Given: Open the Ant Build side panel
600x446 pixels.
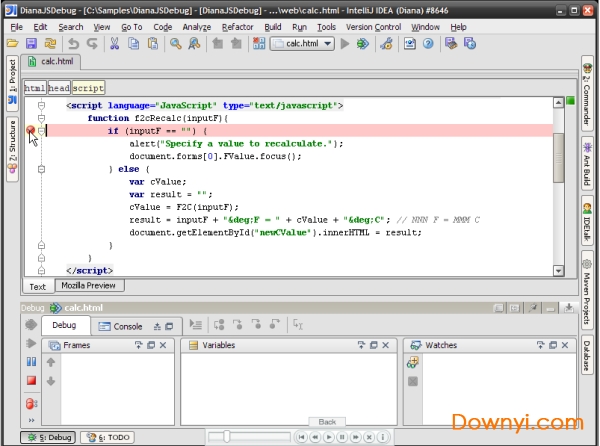Looking at the screenshot, I should pos(587,164).
